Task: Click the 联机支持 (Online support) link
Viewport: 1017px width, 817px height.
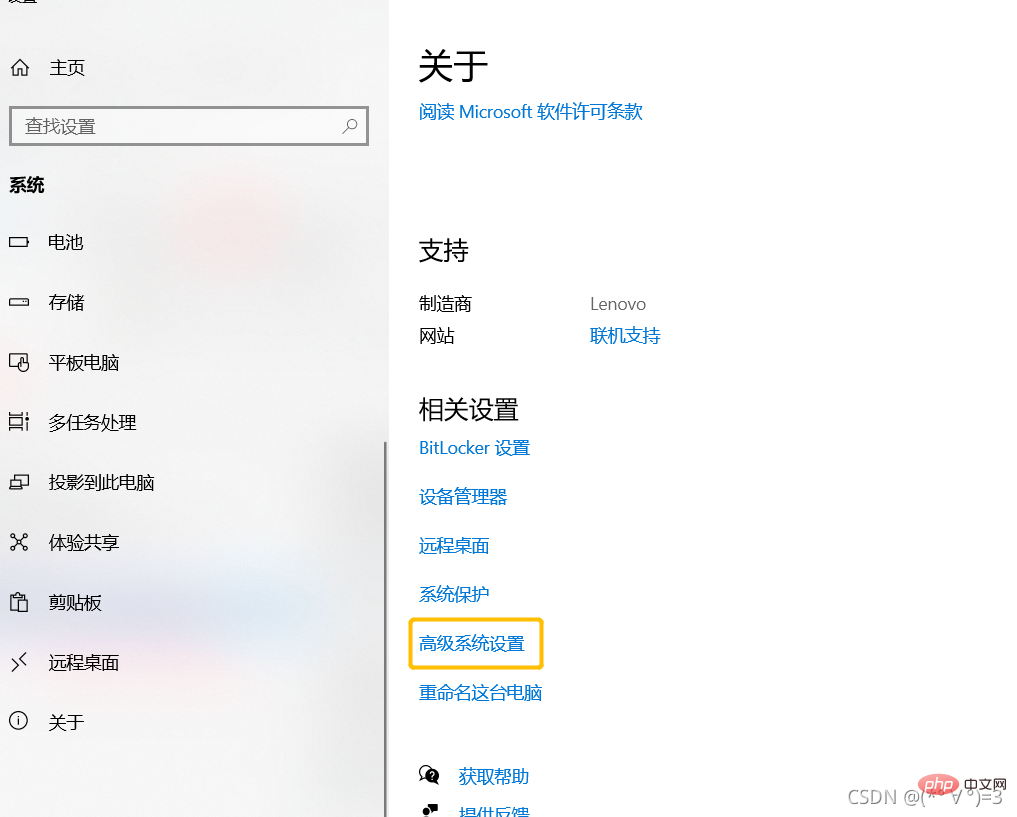Action: (x=625, y=335)
